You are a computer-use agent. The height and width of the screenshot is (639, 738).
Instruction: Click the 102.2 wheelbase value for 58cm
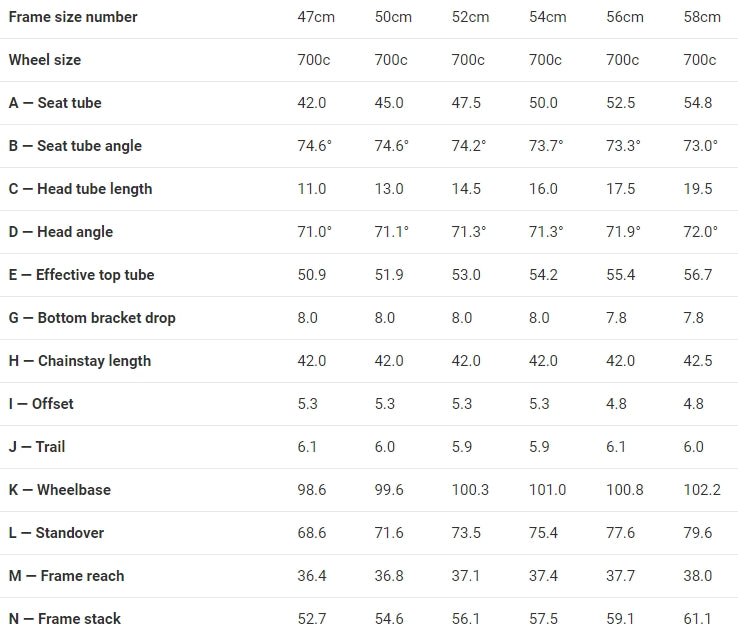click(x=701, y=490)
